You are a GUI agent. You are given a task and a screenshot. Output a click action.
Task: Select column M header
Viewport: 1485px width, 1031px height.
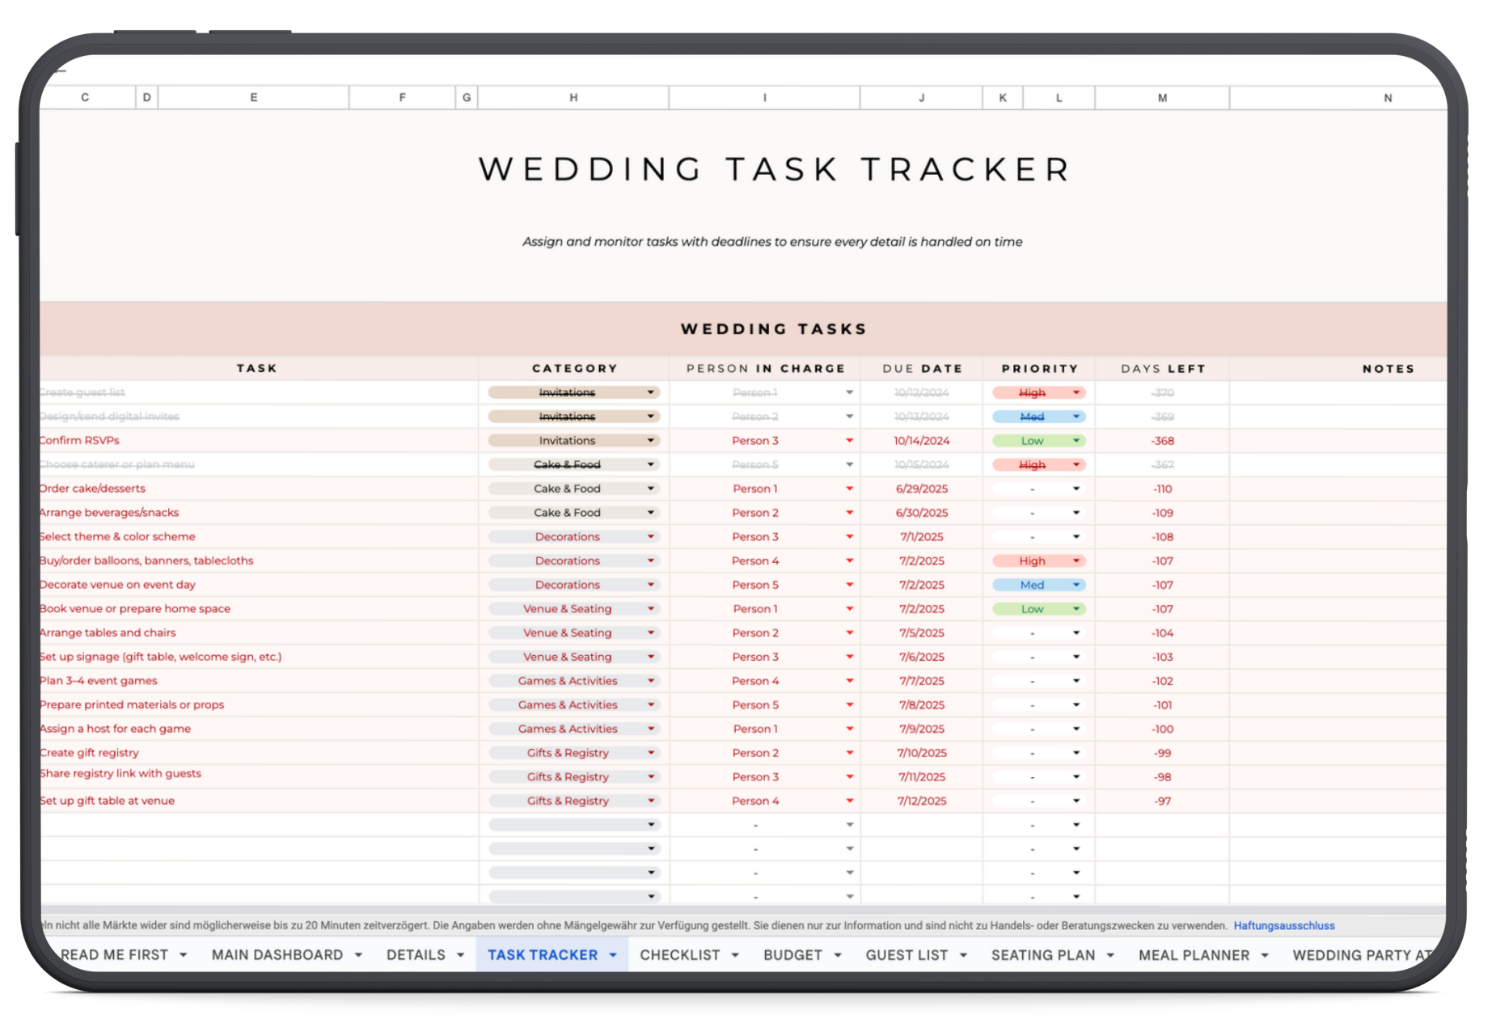click(x=1162, y=98)
